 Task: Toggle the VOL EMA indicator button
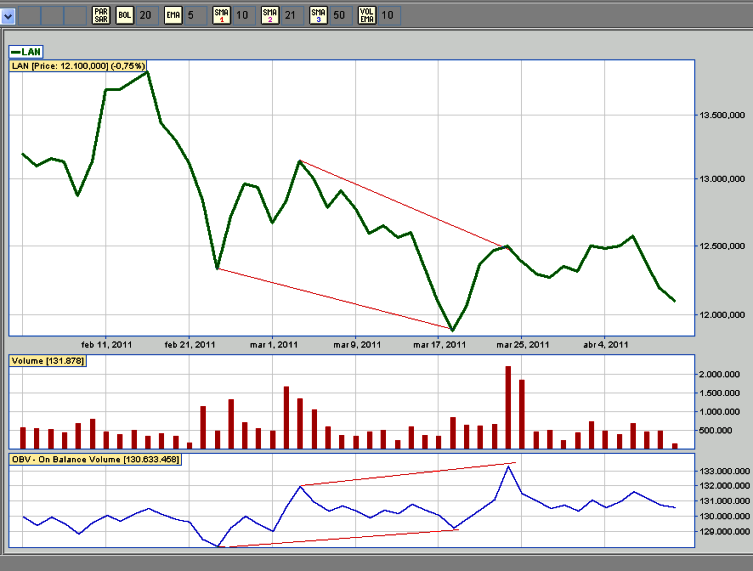365,15
